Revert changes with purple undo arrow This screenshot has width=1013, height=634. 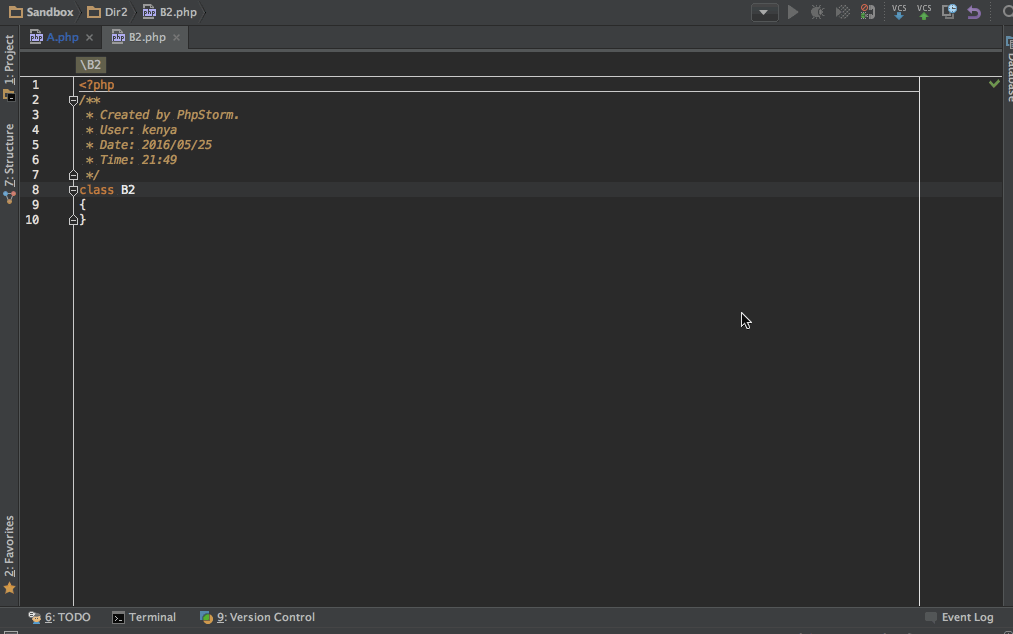974,12
